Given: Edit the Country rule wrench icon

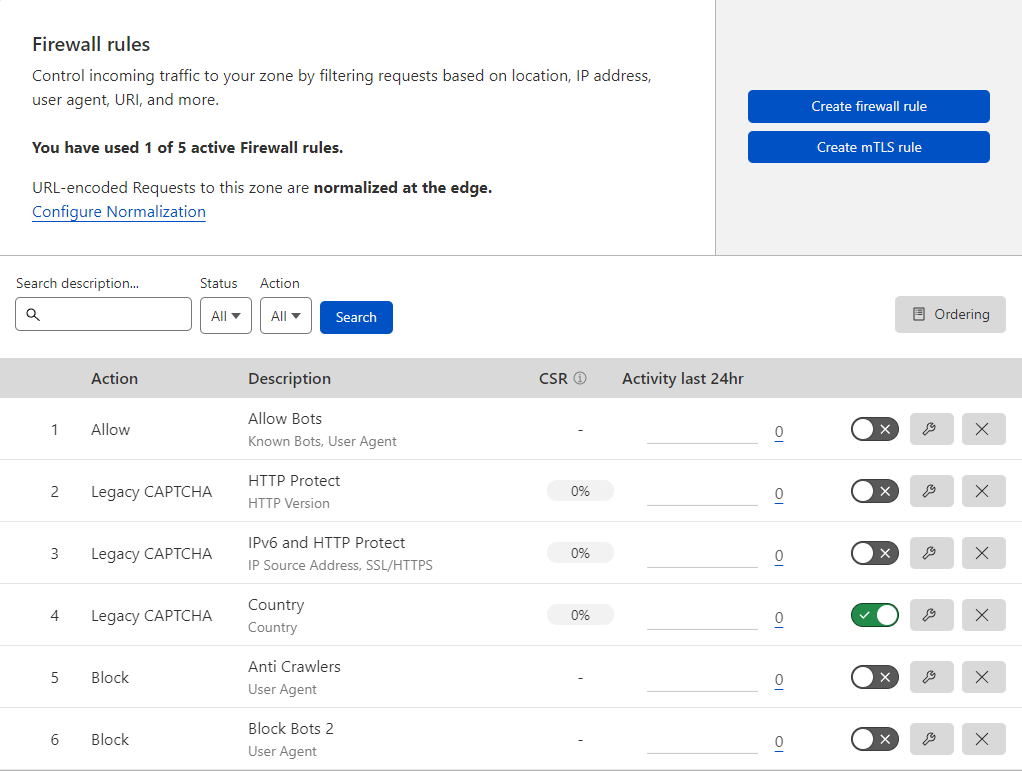Looking at the screenshot, I should pyautogui.click(x=931, y=615).
